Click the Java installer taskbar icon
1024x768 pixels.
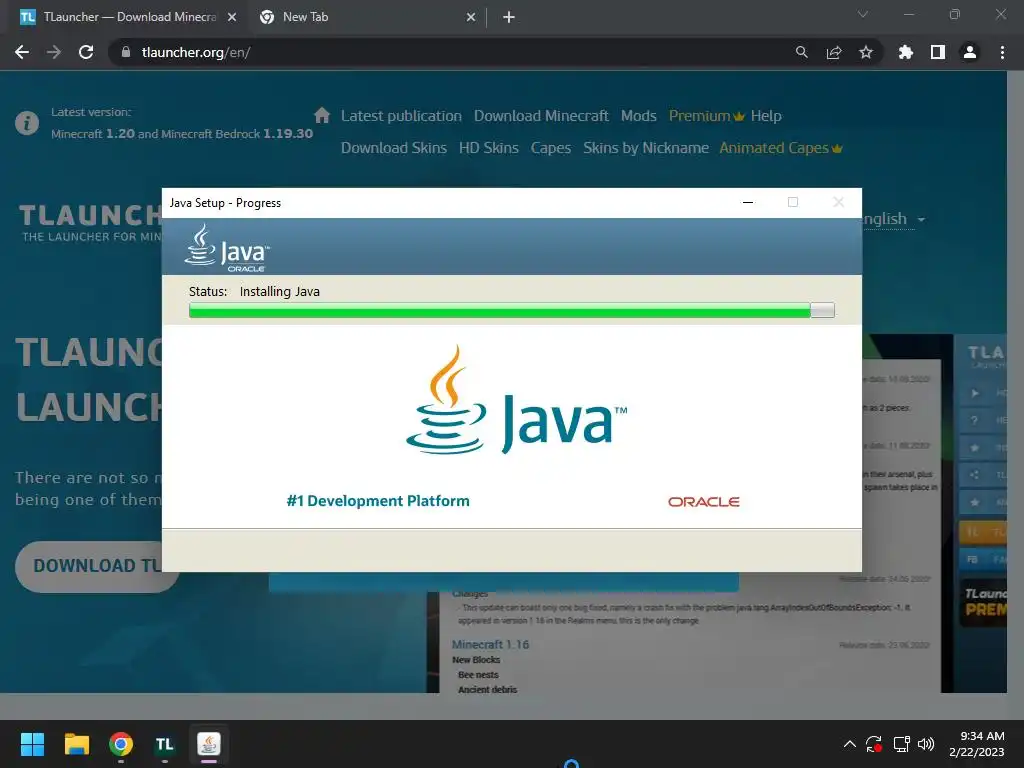coord(209,744)
